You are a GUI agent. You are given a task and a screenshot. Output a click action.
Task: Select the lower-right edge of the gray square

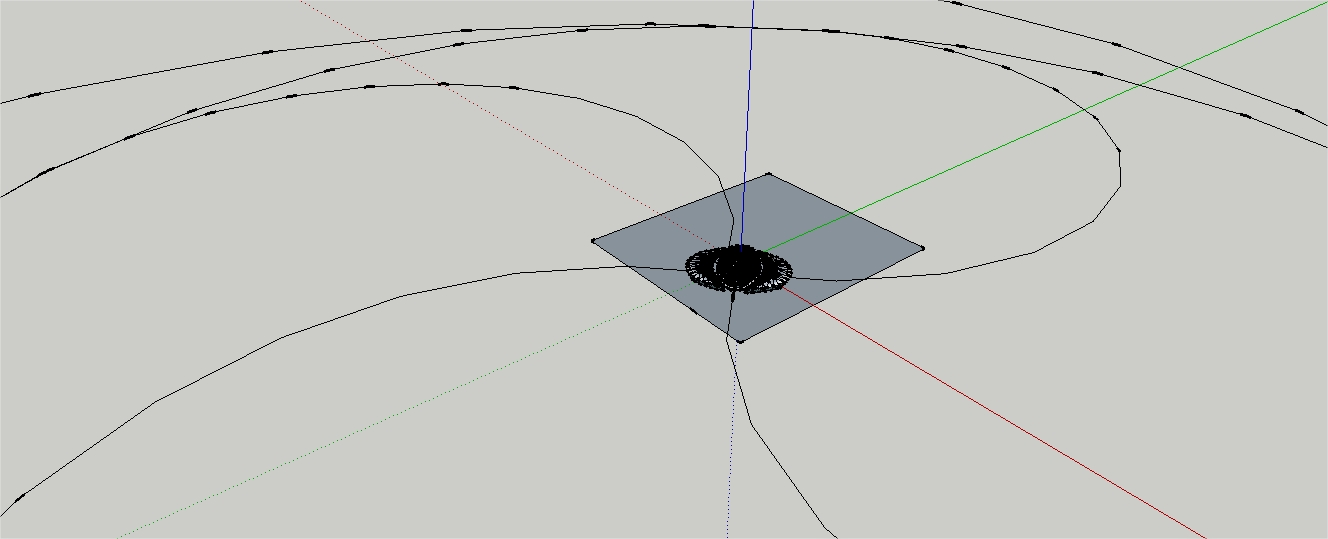[x=830, y=295]
